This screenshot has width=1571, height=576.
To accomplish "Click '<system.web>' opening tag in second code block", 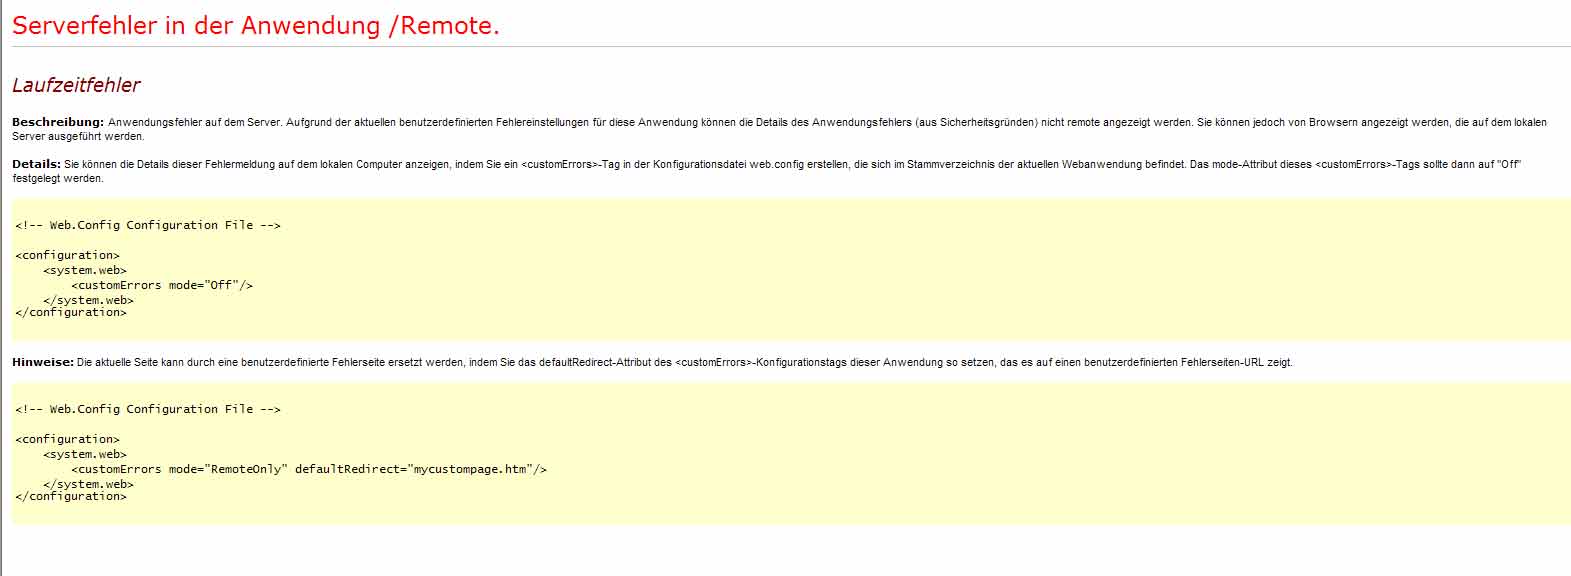I will 85,454.
